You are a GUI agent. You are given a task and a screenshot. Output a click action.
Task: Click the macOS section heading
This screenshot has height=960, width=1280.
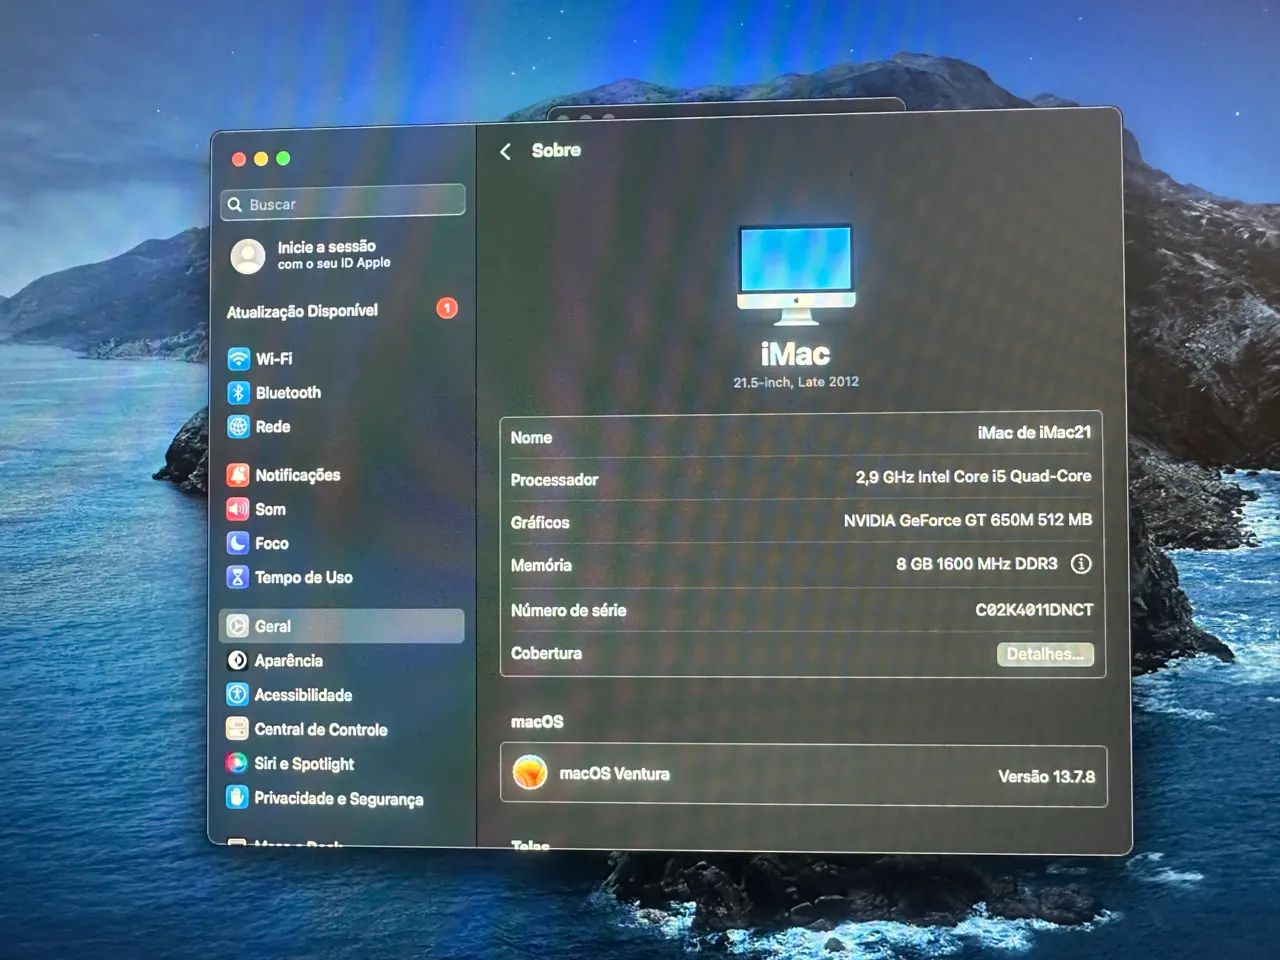pyautogui.click(x=537, y=721)
